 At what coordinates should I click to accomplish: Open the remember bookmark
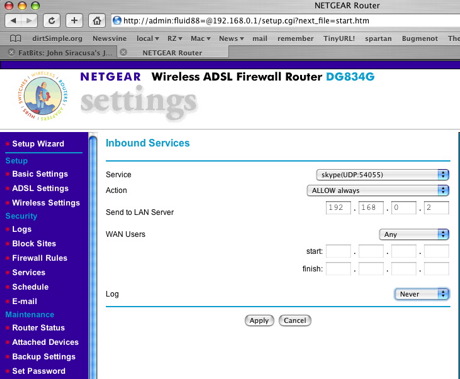(x=295, y=38)
